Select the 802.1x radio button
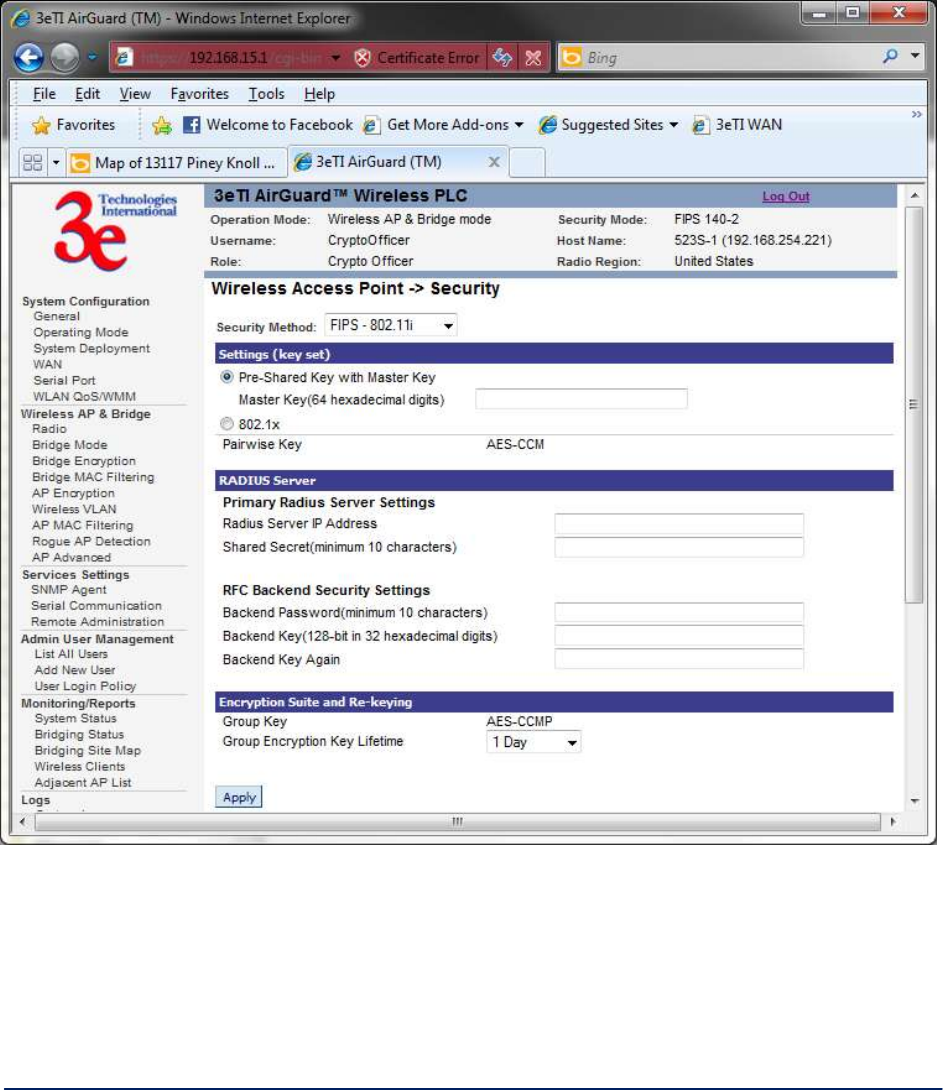 (x=227, y=423)
